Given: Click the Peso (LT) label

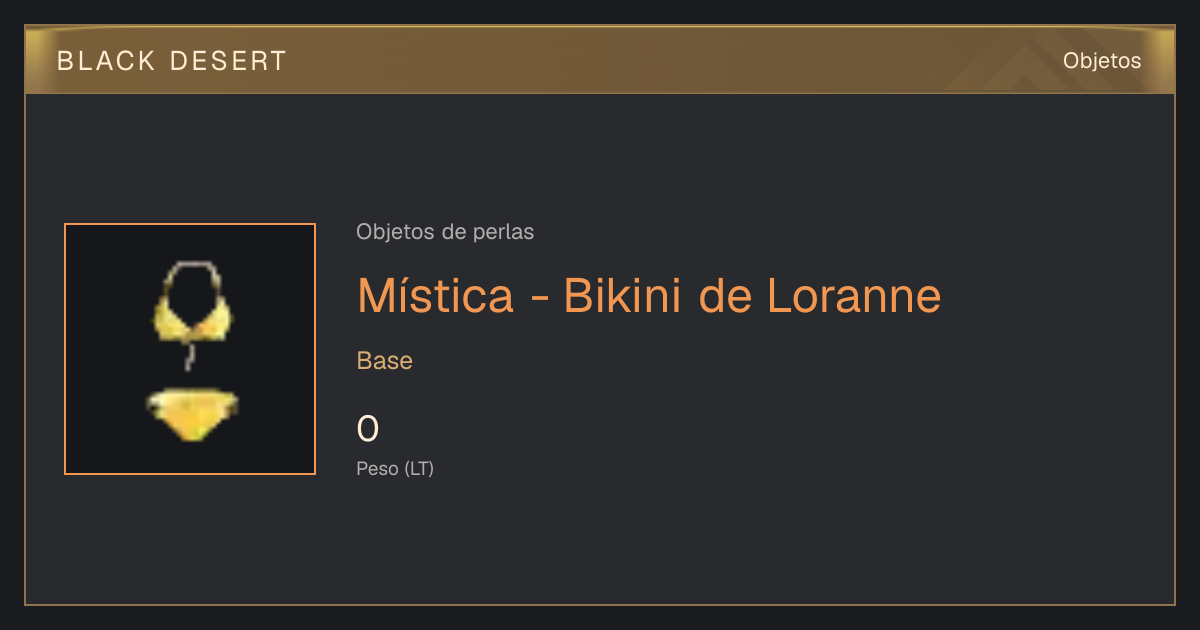Looking at the screenshot, I should tap(395, 468).
